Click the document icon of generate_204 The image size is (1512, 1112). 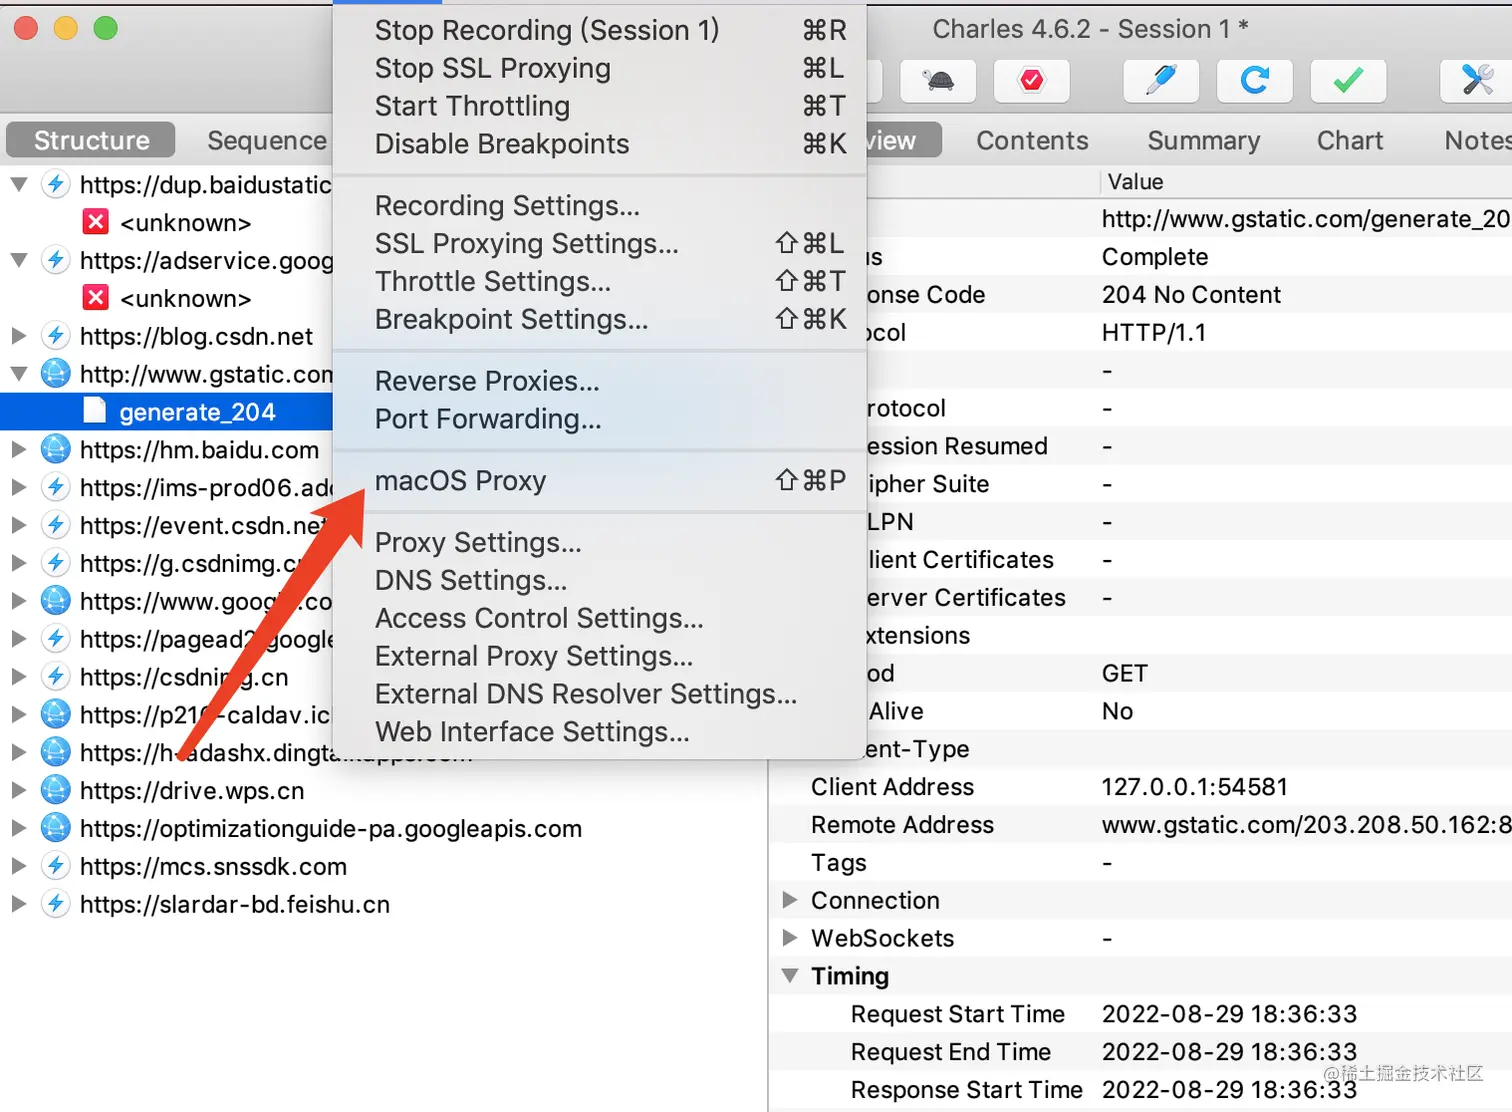pyautogui.click(x=95, y=411)
